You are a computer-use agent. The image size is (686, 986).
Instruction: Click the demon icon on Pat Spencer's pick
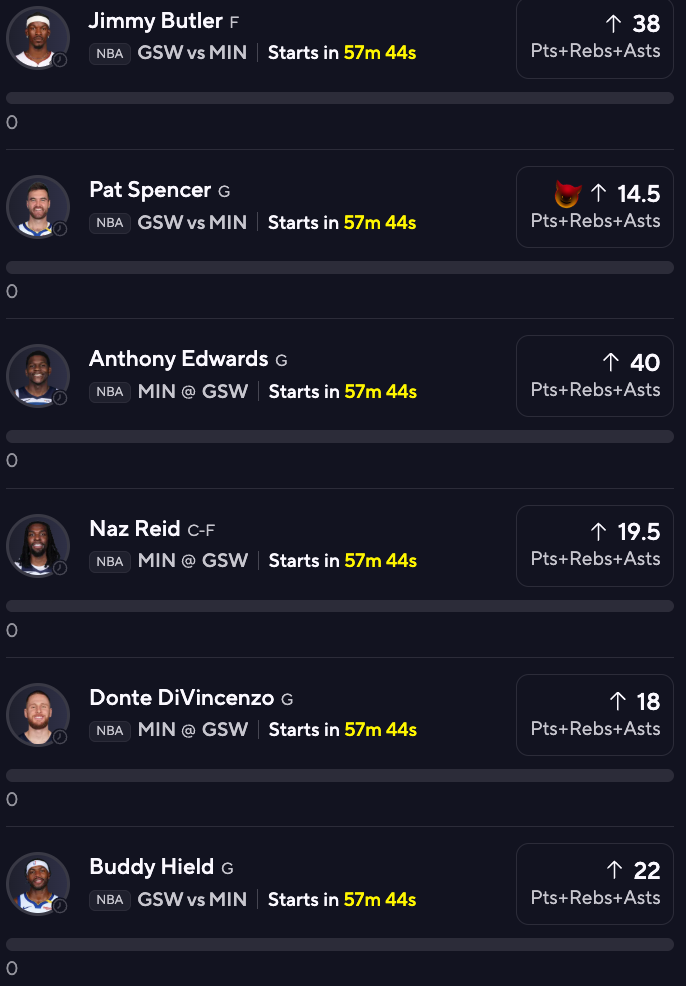click(567, 194)
